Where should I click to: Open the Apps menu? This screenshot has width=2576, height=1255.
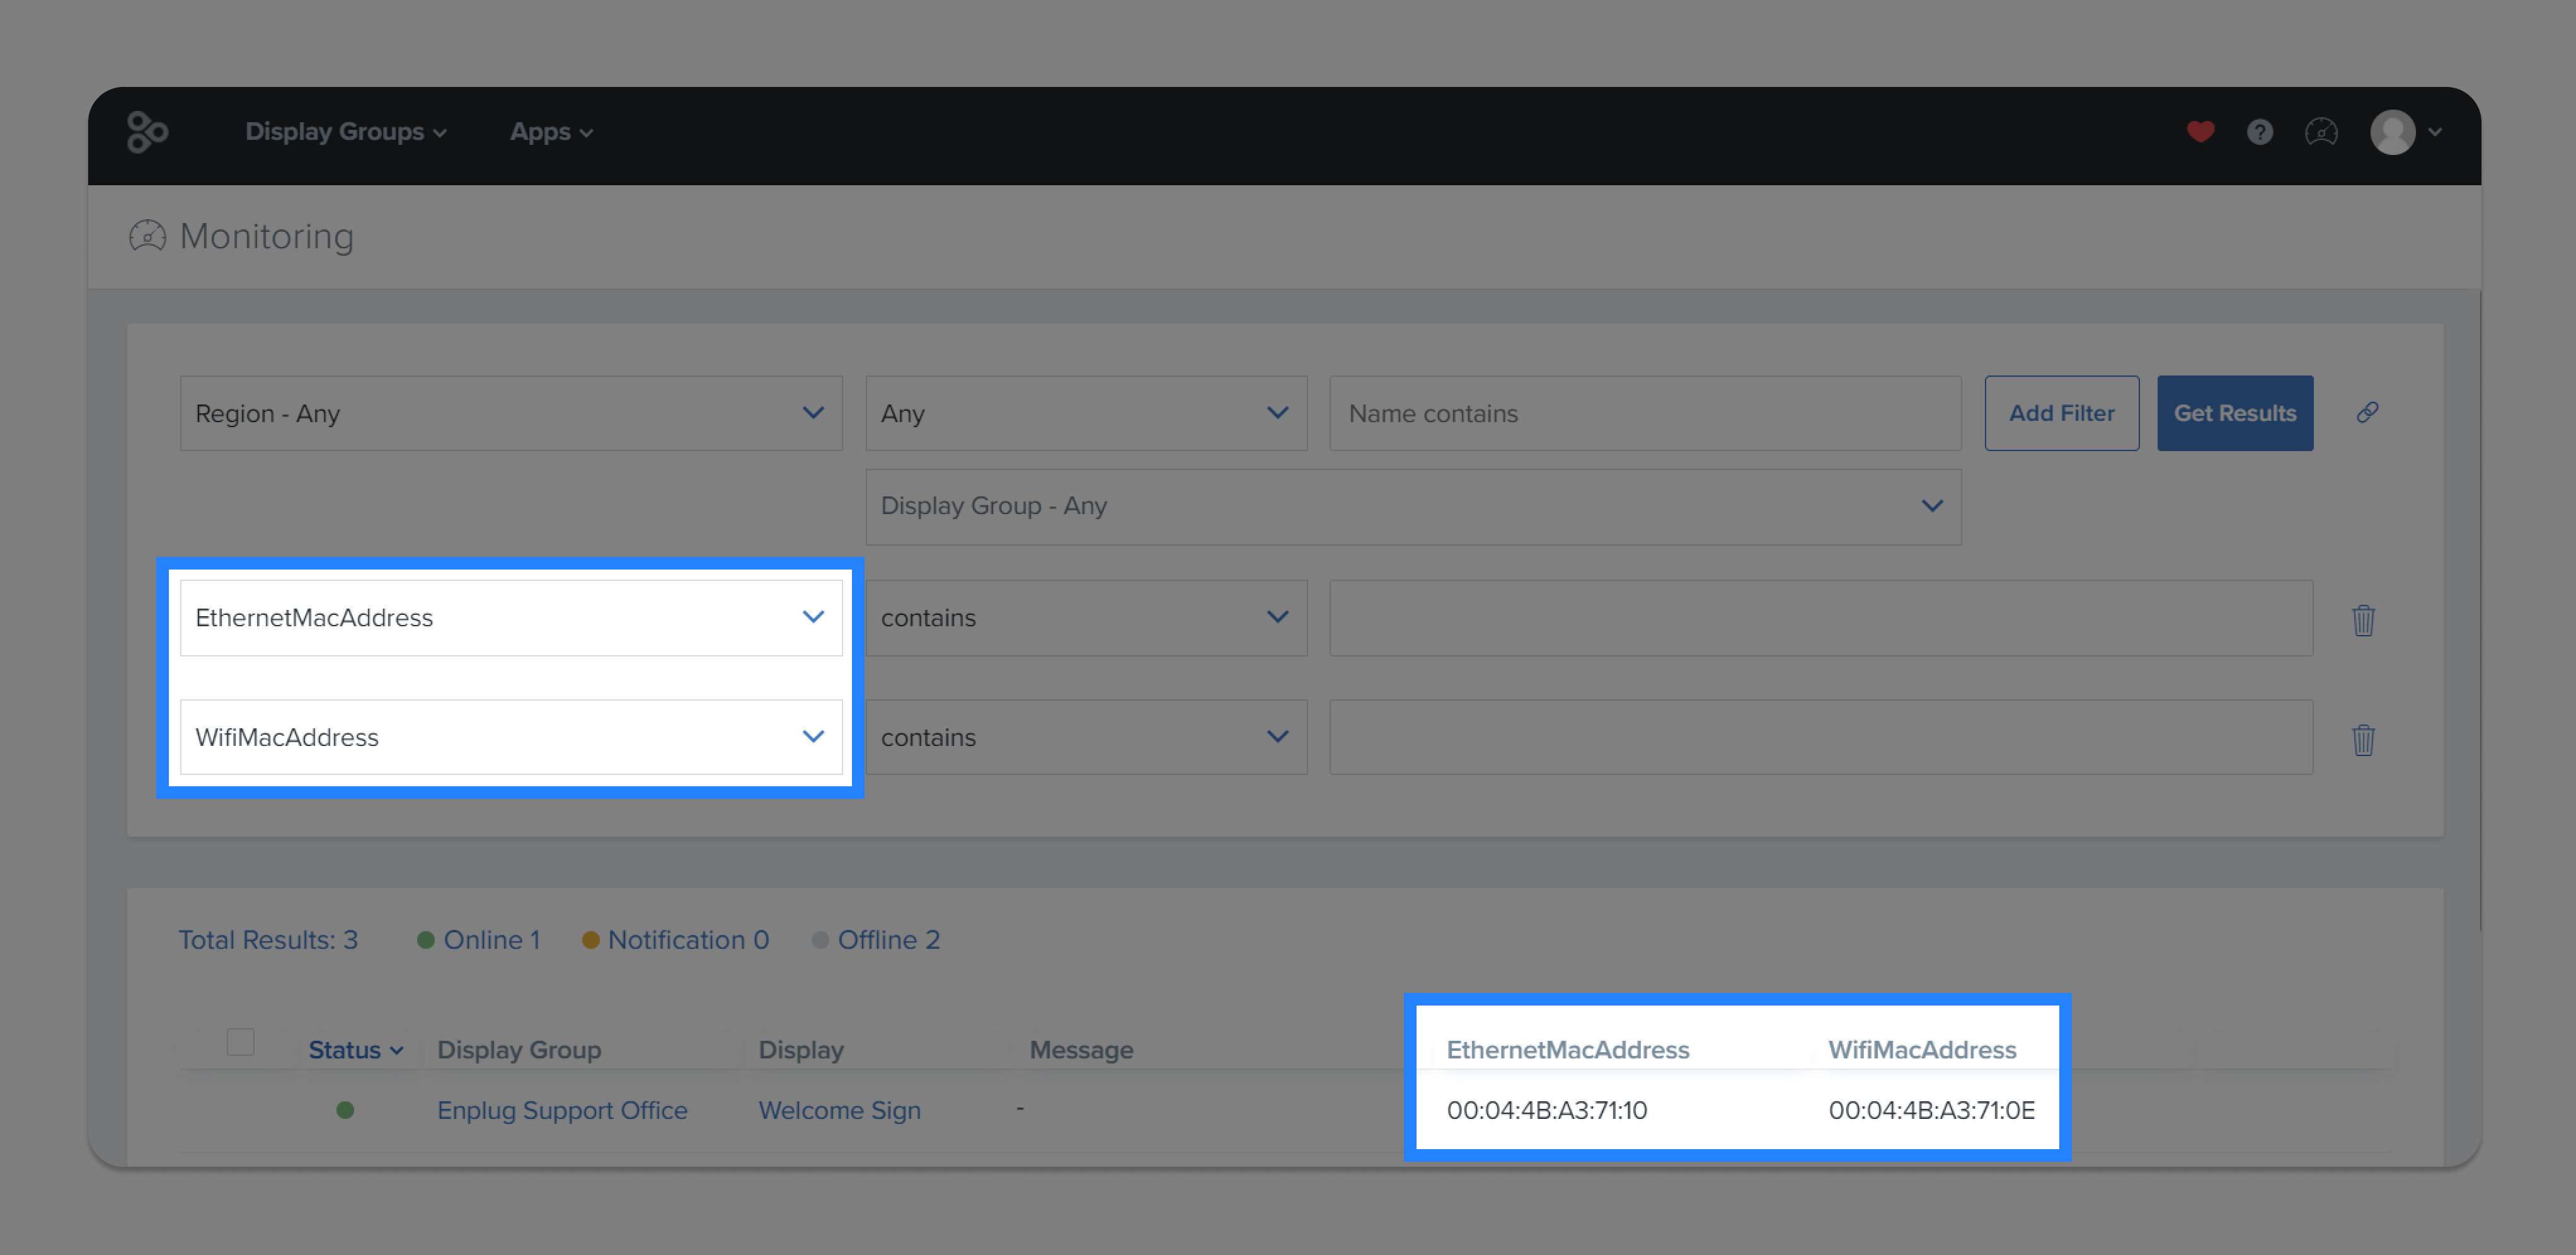coord(551,132)
